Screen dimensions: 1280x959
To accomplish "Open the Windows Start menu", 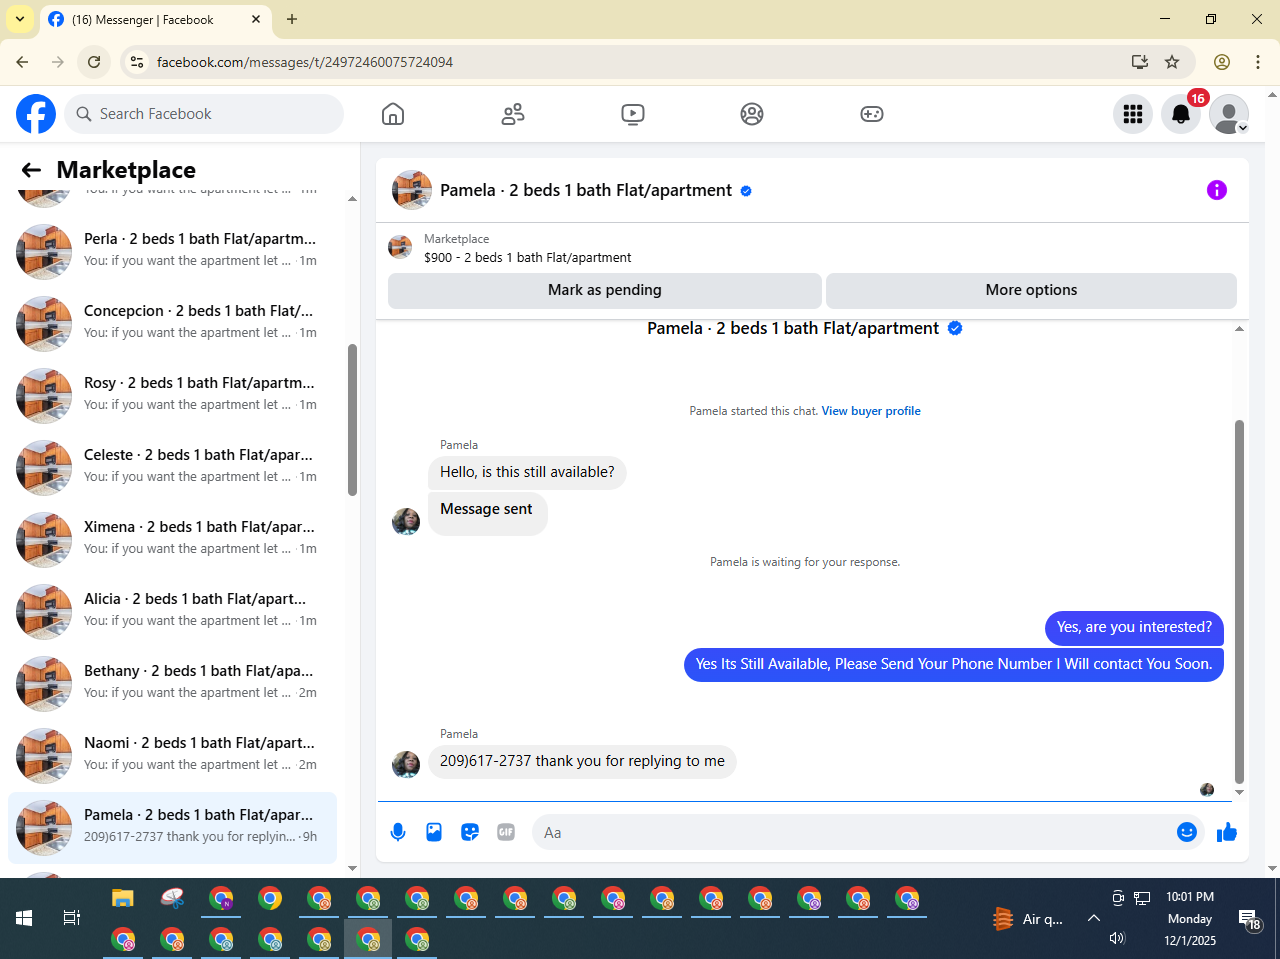I will click(24, 918).
